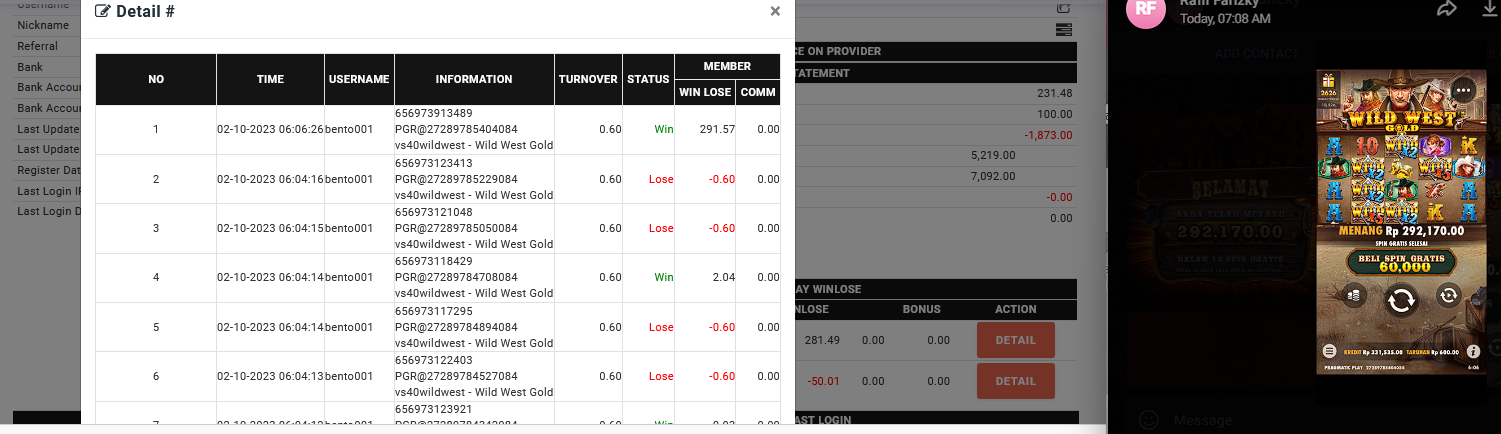Click the MEMBER header cell
Image resolution: width=1501 pixels, height=434 pixels.
point(727,66)
